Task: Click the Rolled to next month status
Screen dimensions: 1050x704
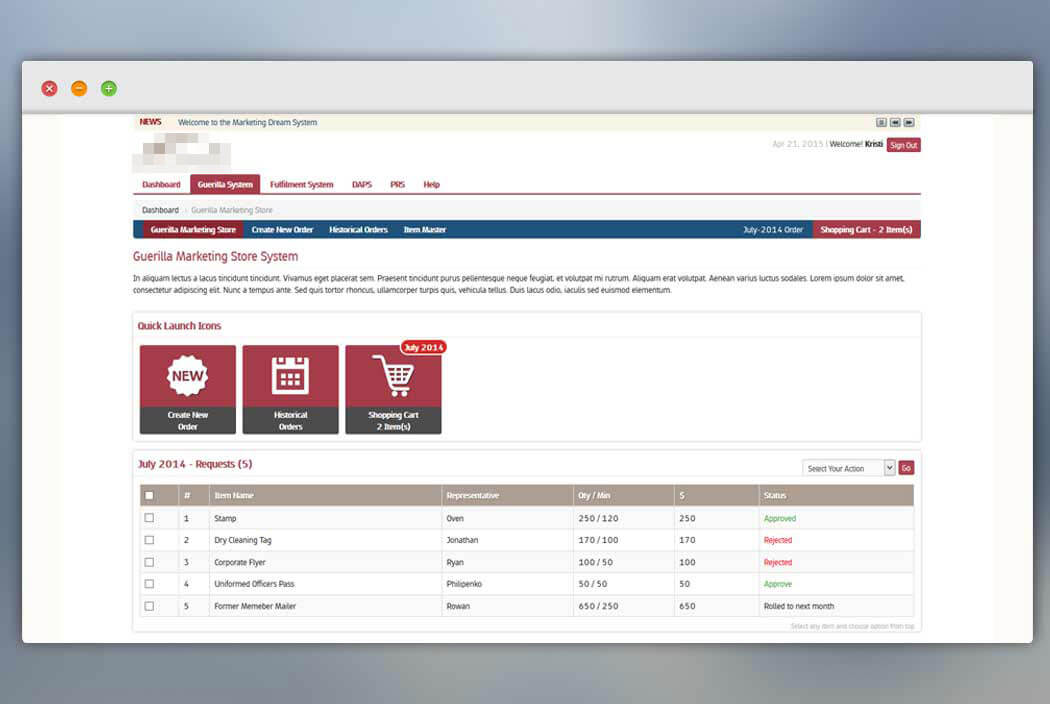Action: tap(799, 606)
